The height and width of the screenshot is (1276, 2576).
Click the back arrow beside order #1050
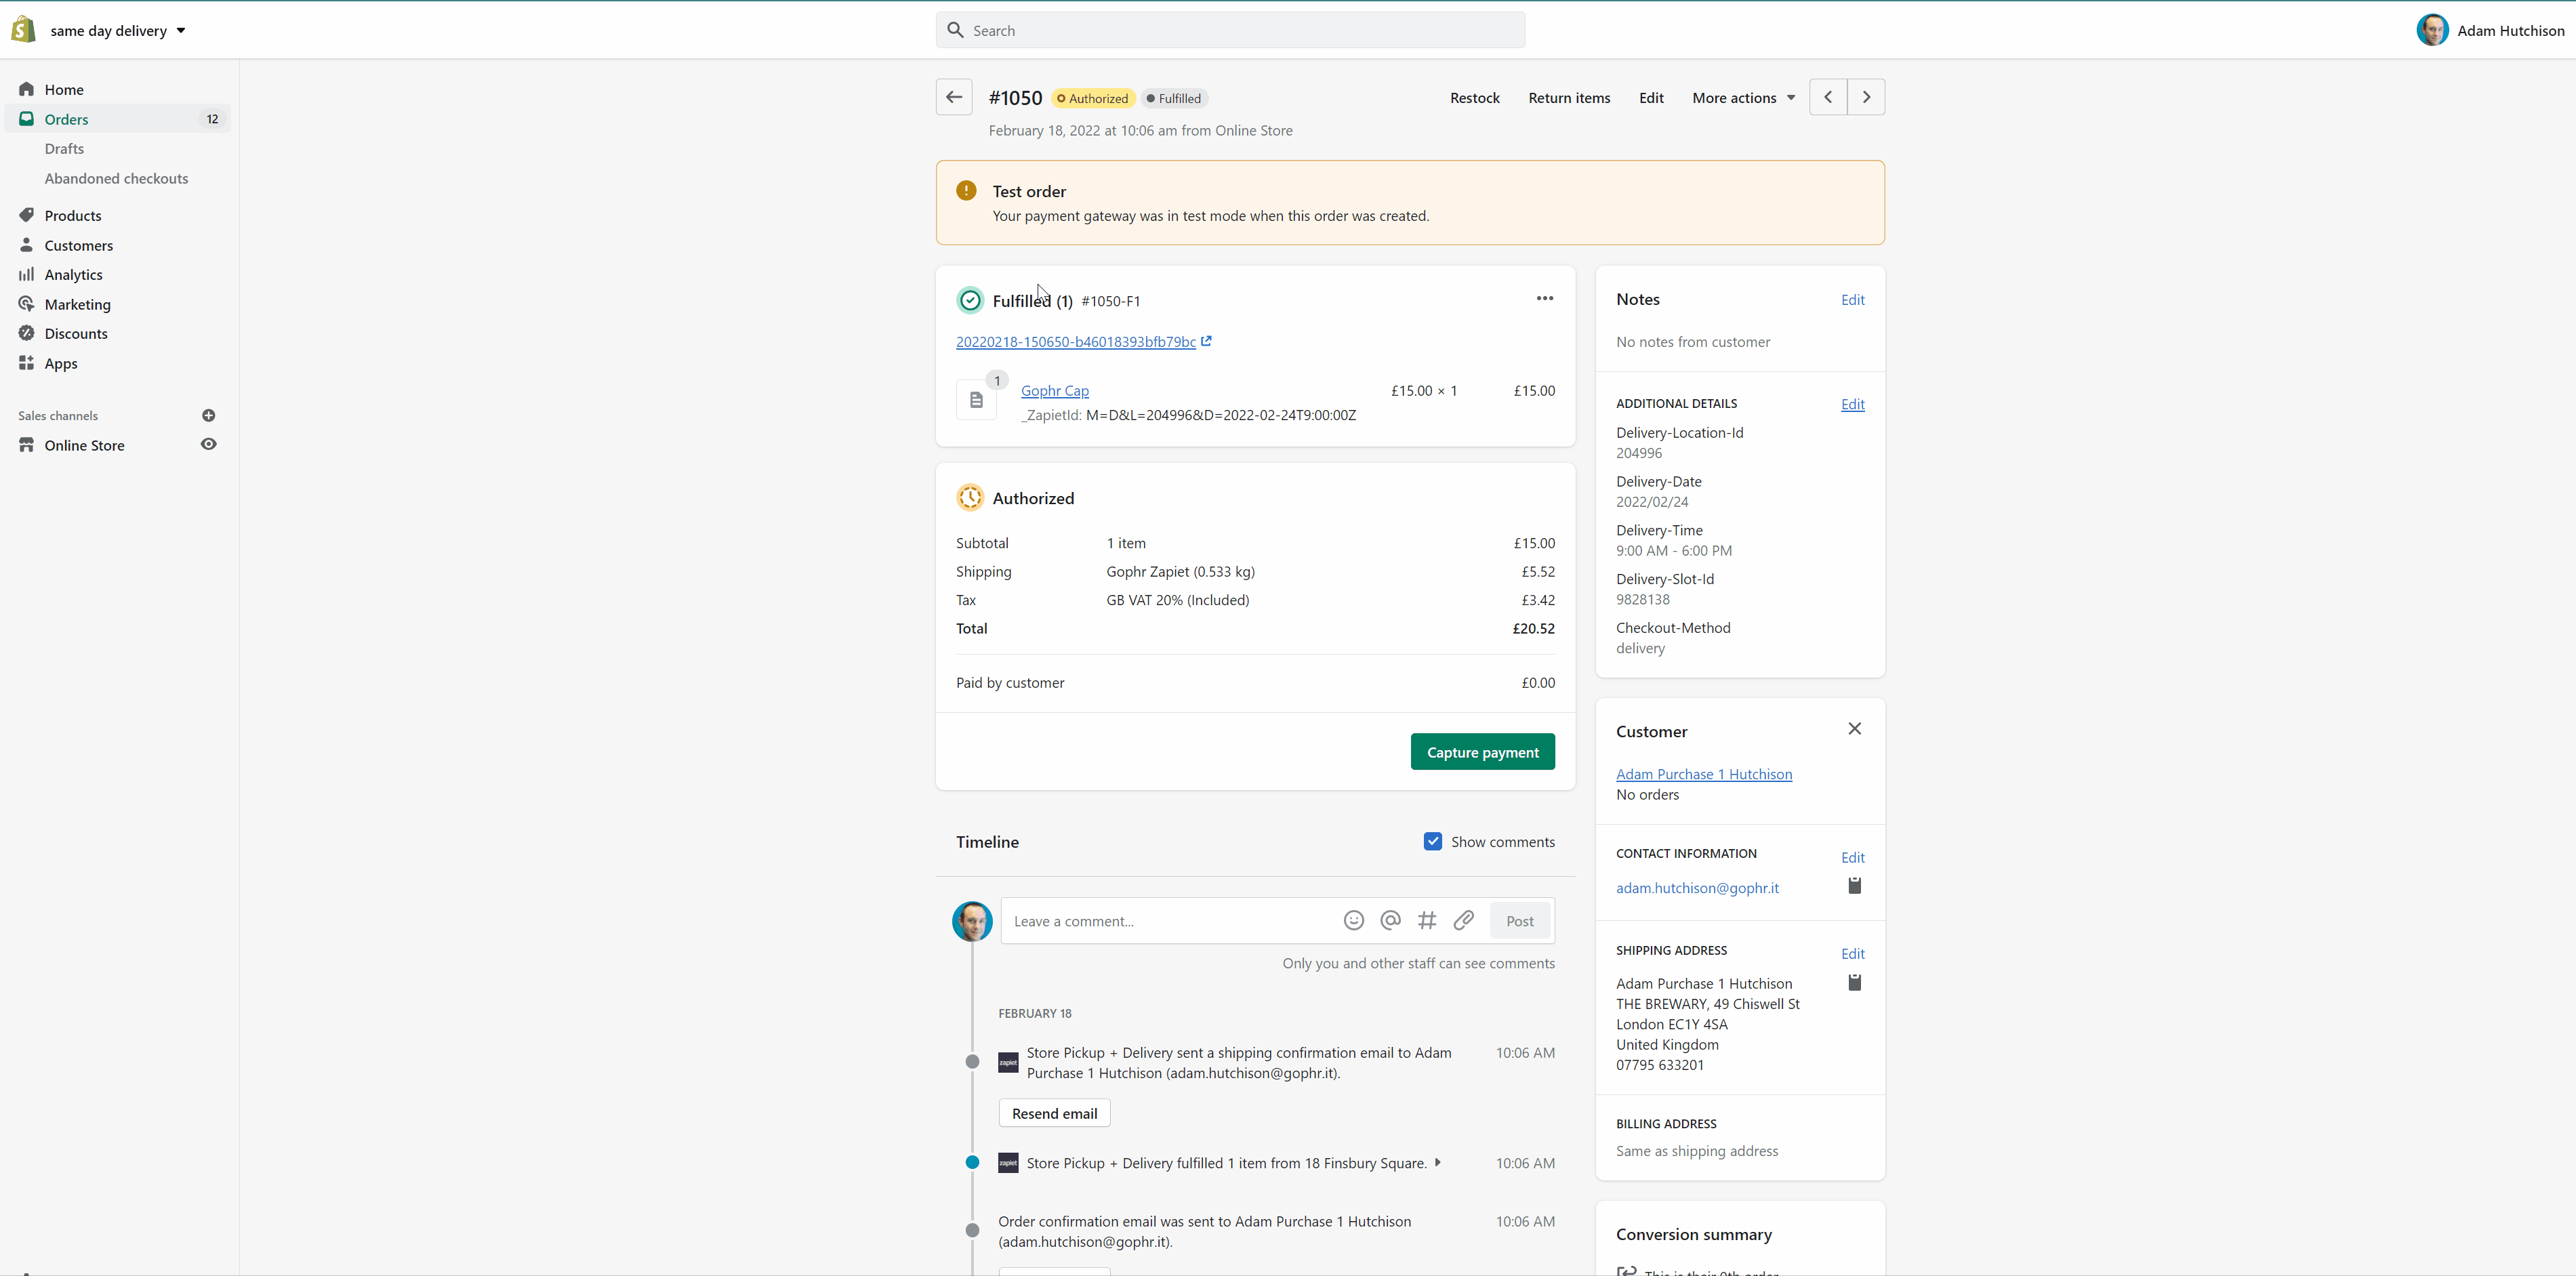(953, 97)
